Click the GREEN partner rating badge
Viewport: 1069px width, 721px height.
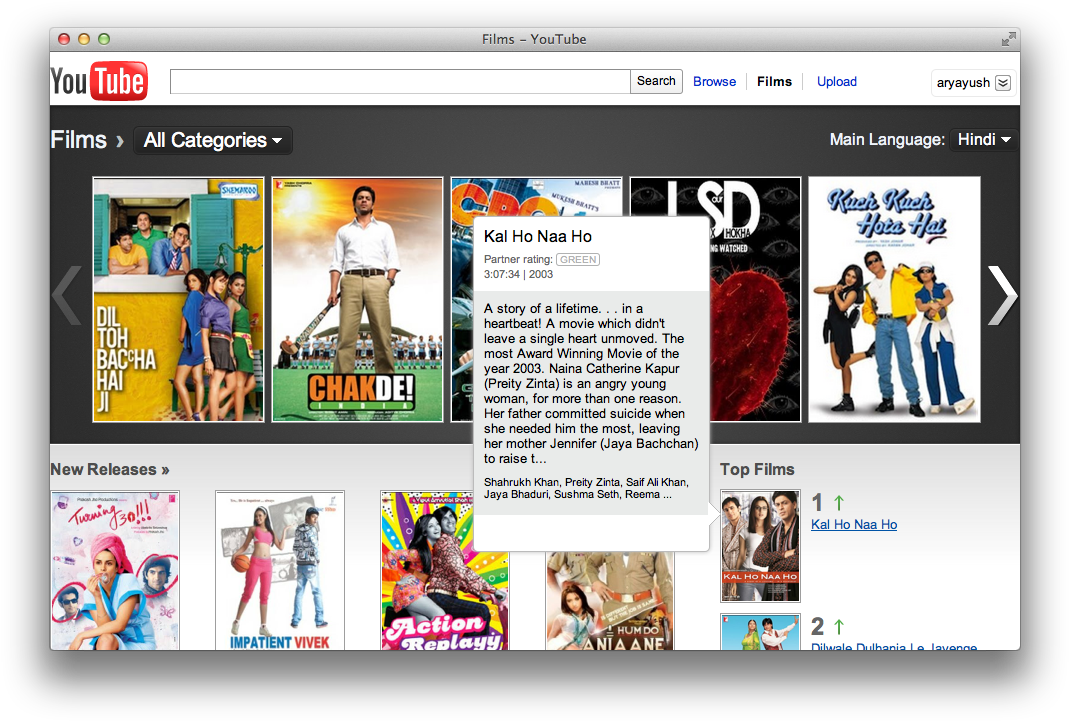578,260
